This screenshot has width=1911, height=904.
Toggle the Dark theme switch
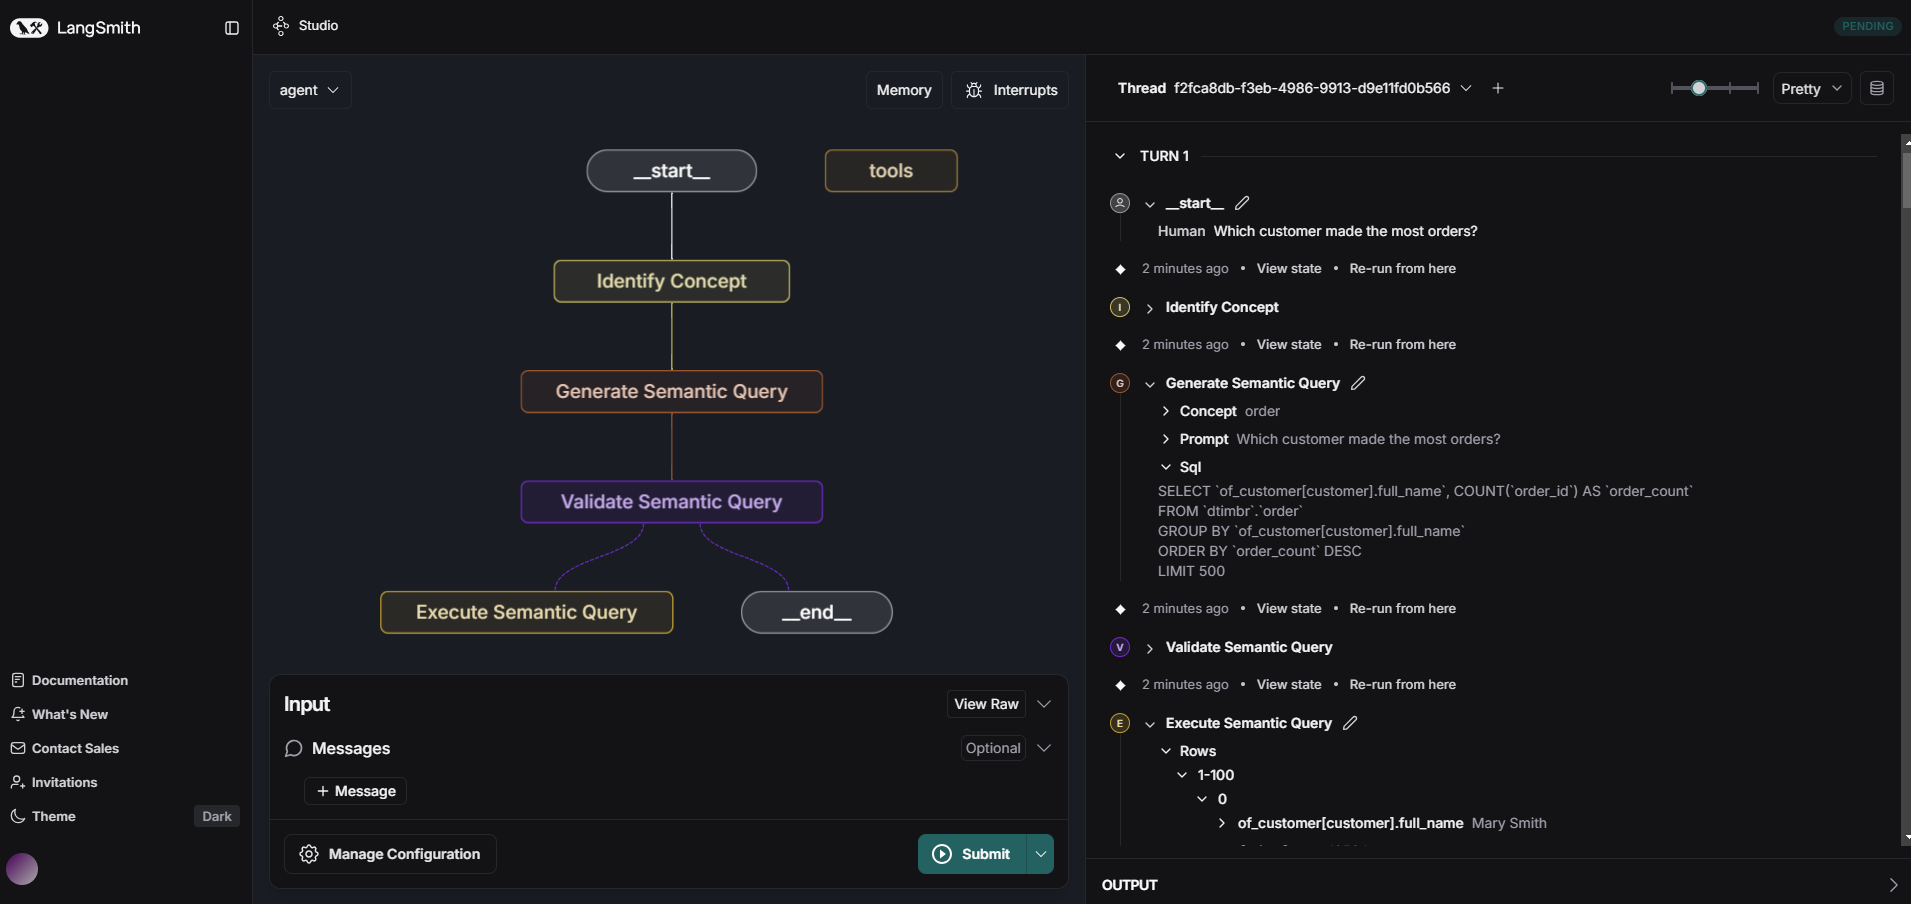tap(215, 816)
